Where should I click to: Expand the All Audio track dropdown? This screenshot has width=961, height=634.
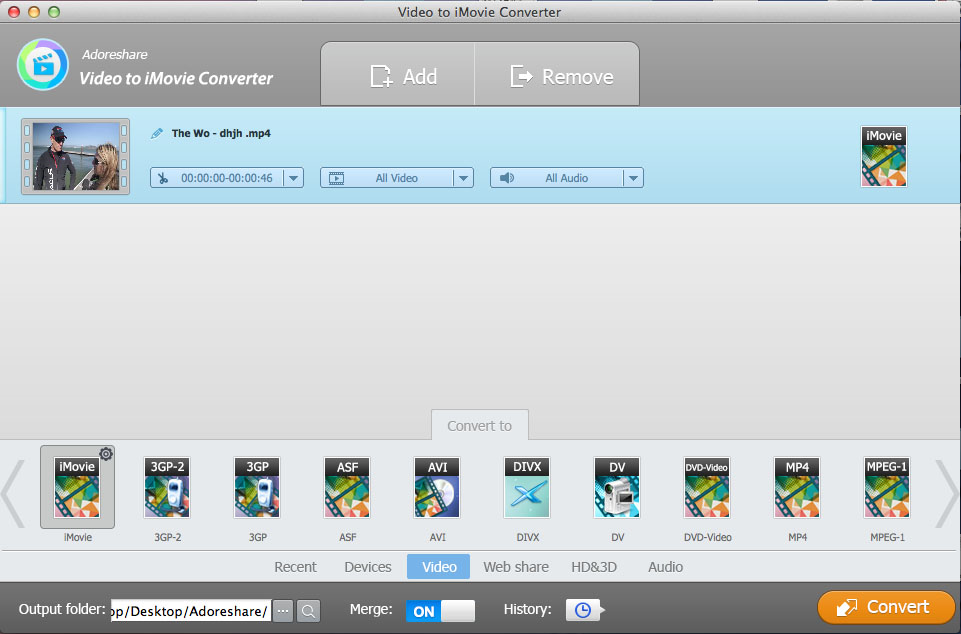633,178
